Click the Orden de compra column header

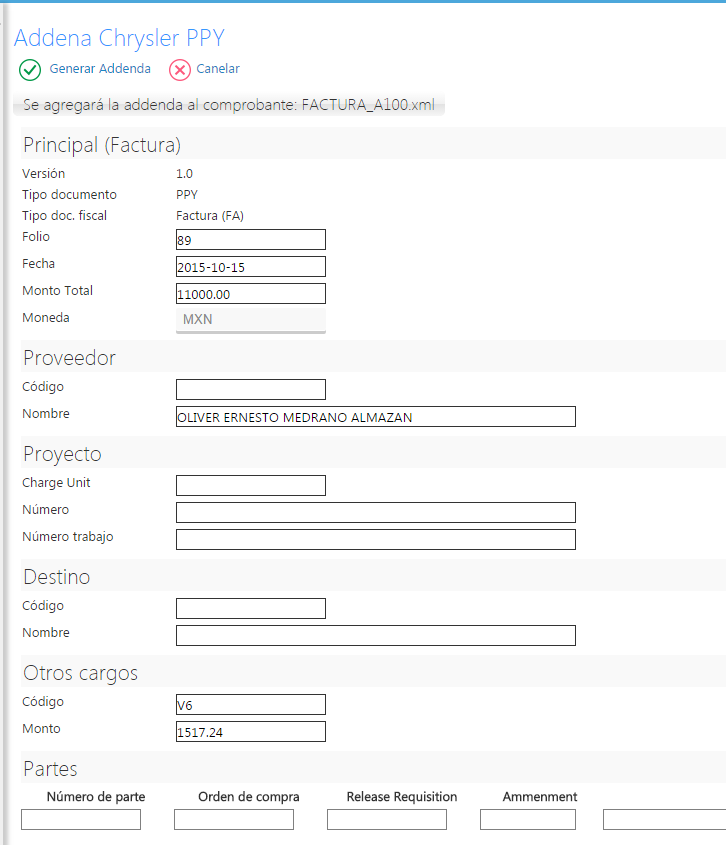pyautogui.click(x=248, y=796)
